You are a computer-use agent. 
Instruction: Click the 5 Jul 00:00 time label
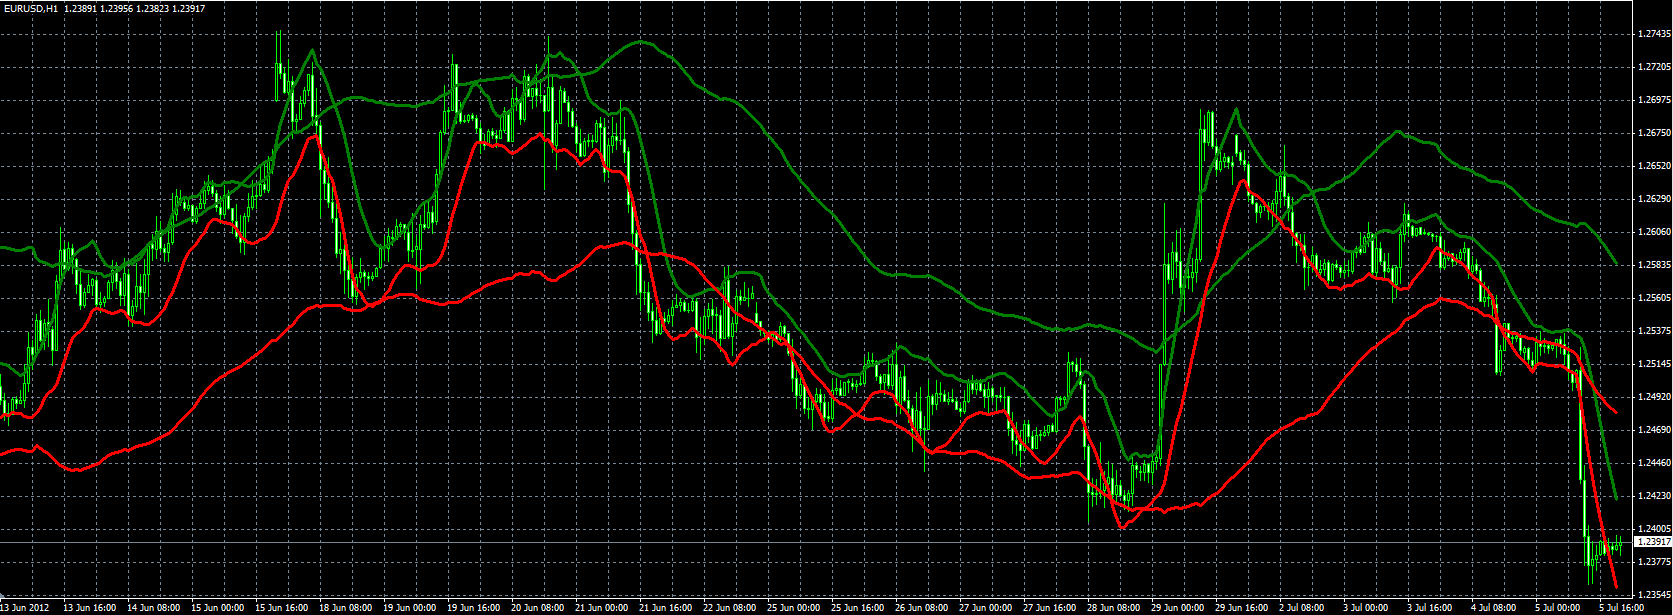point(1559,608)
